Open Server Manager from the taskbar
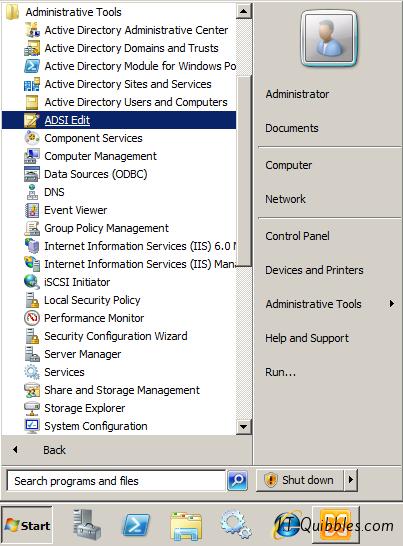The height and width of the screenshot is (546, 403). (86, 524)
